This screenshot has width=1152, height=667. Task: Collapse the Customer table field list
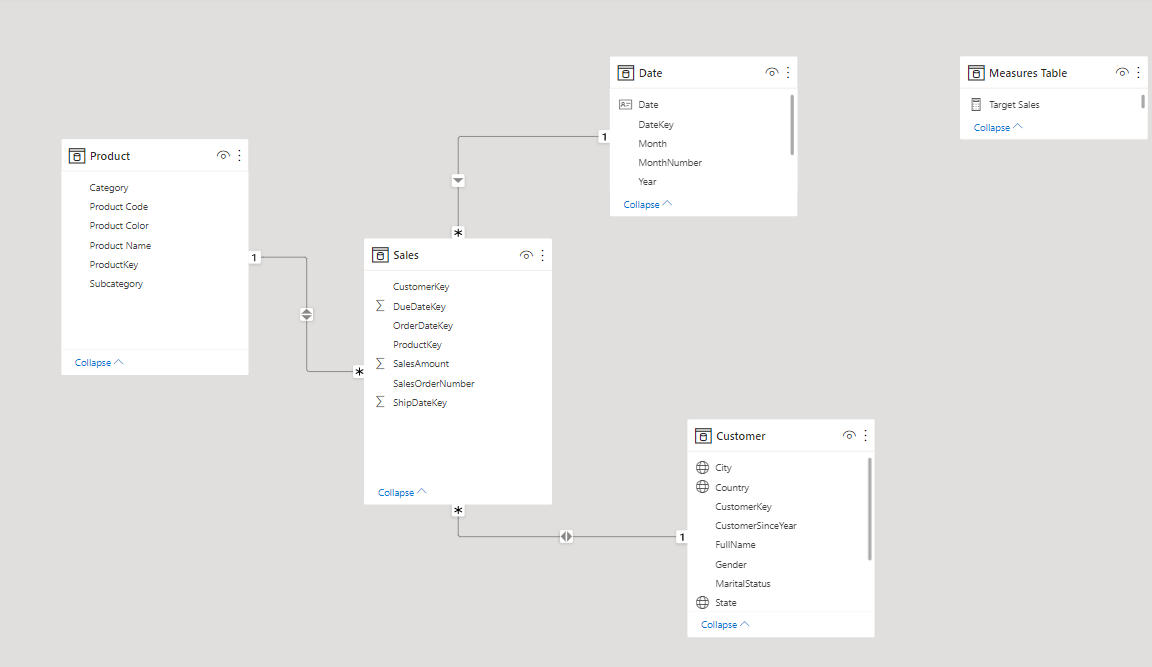(725, 624)
